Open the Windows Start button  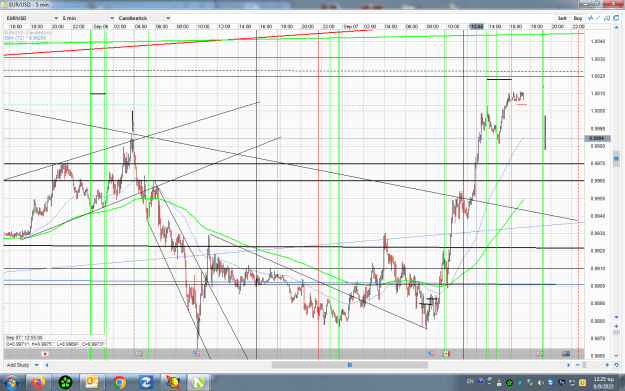click(11, 383)
